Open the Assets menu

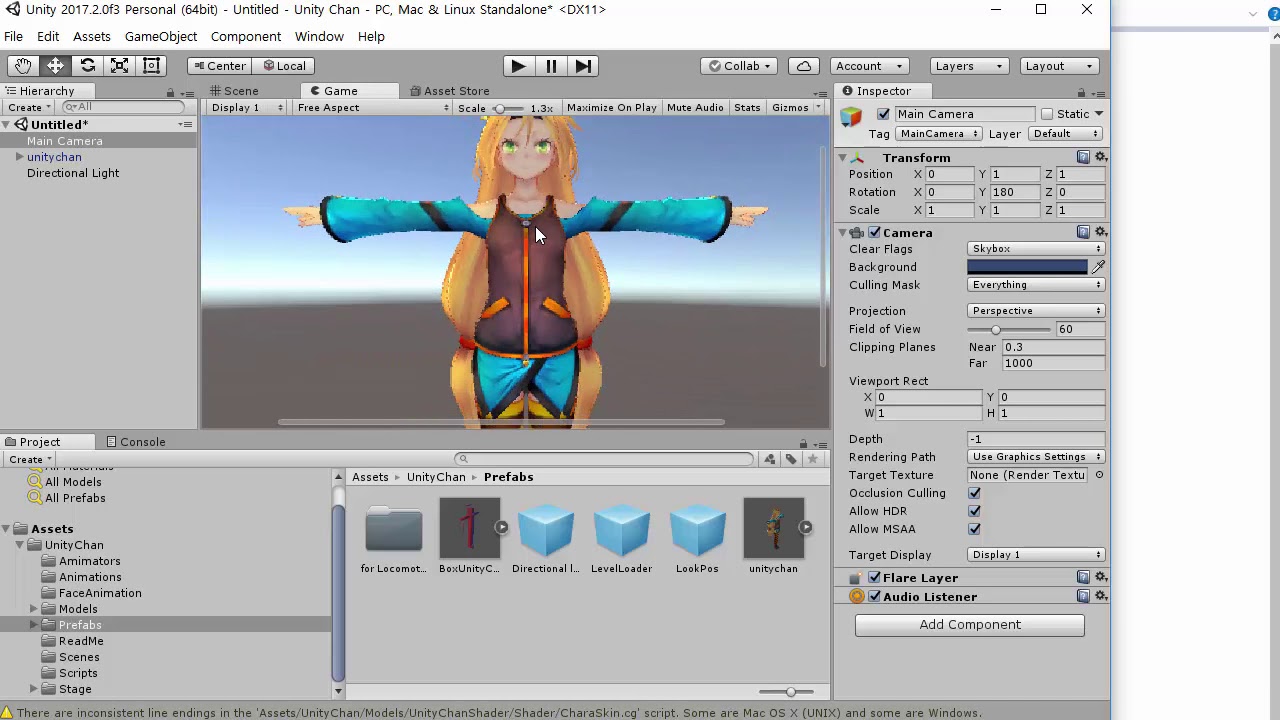coord(91,36)
